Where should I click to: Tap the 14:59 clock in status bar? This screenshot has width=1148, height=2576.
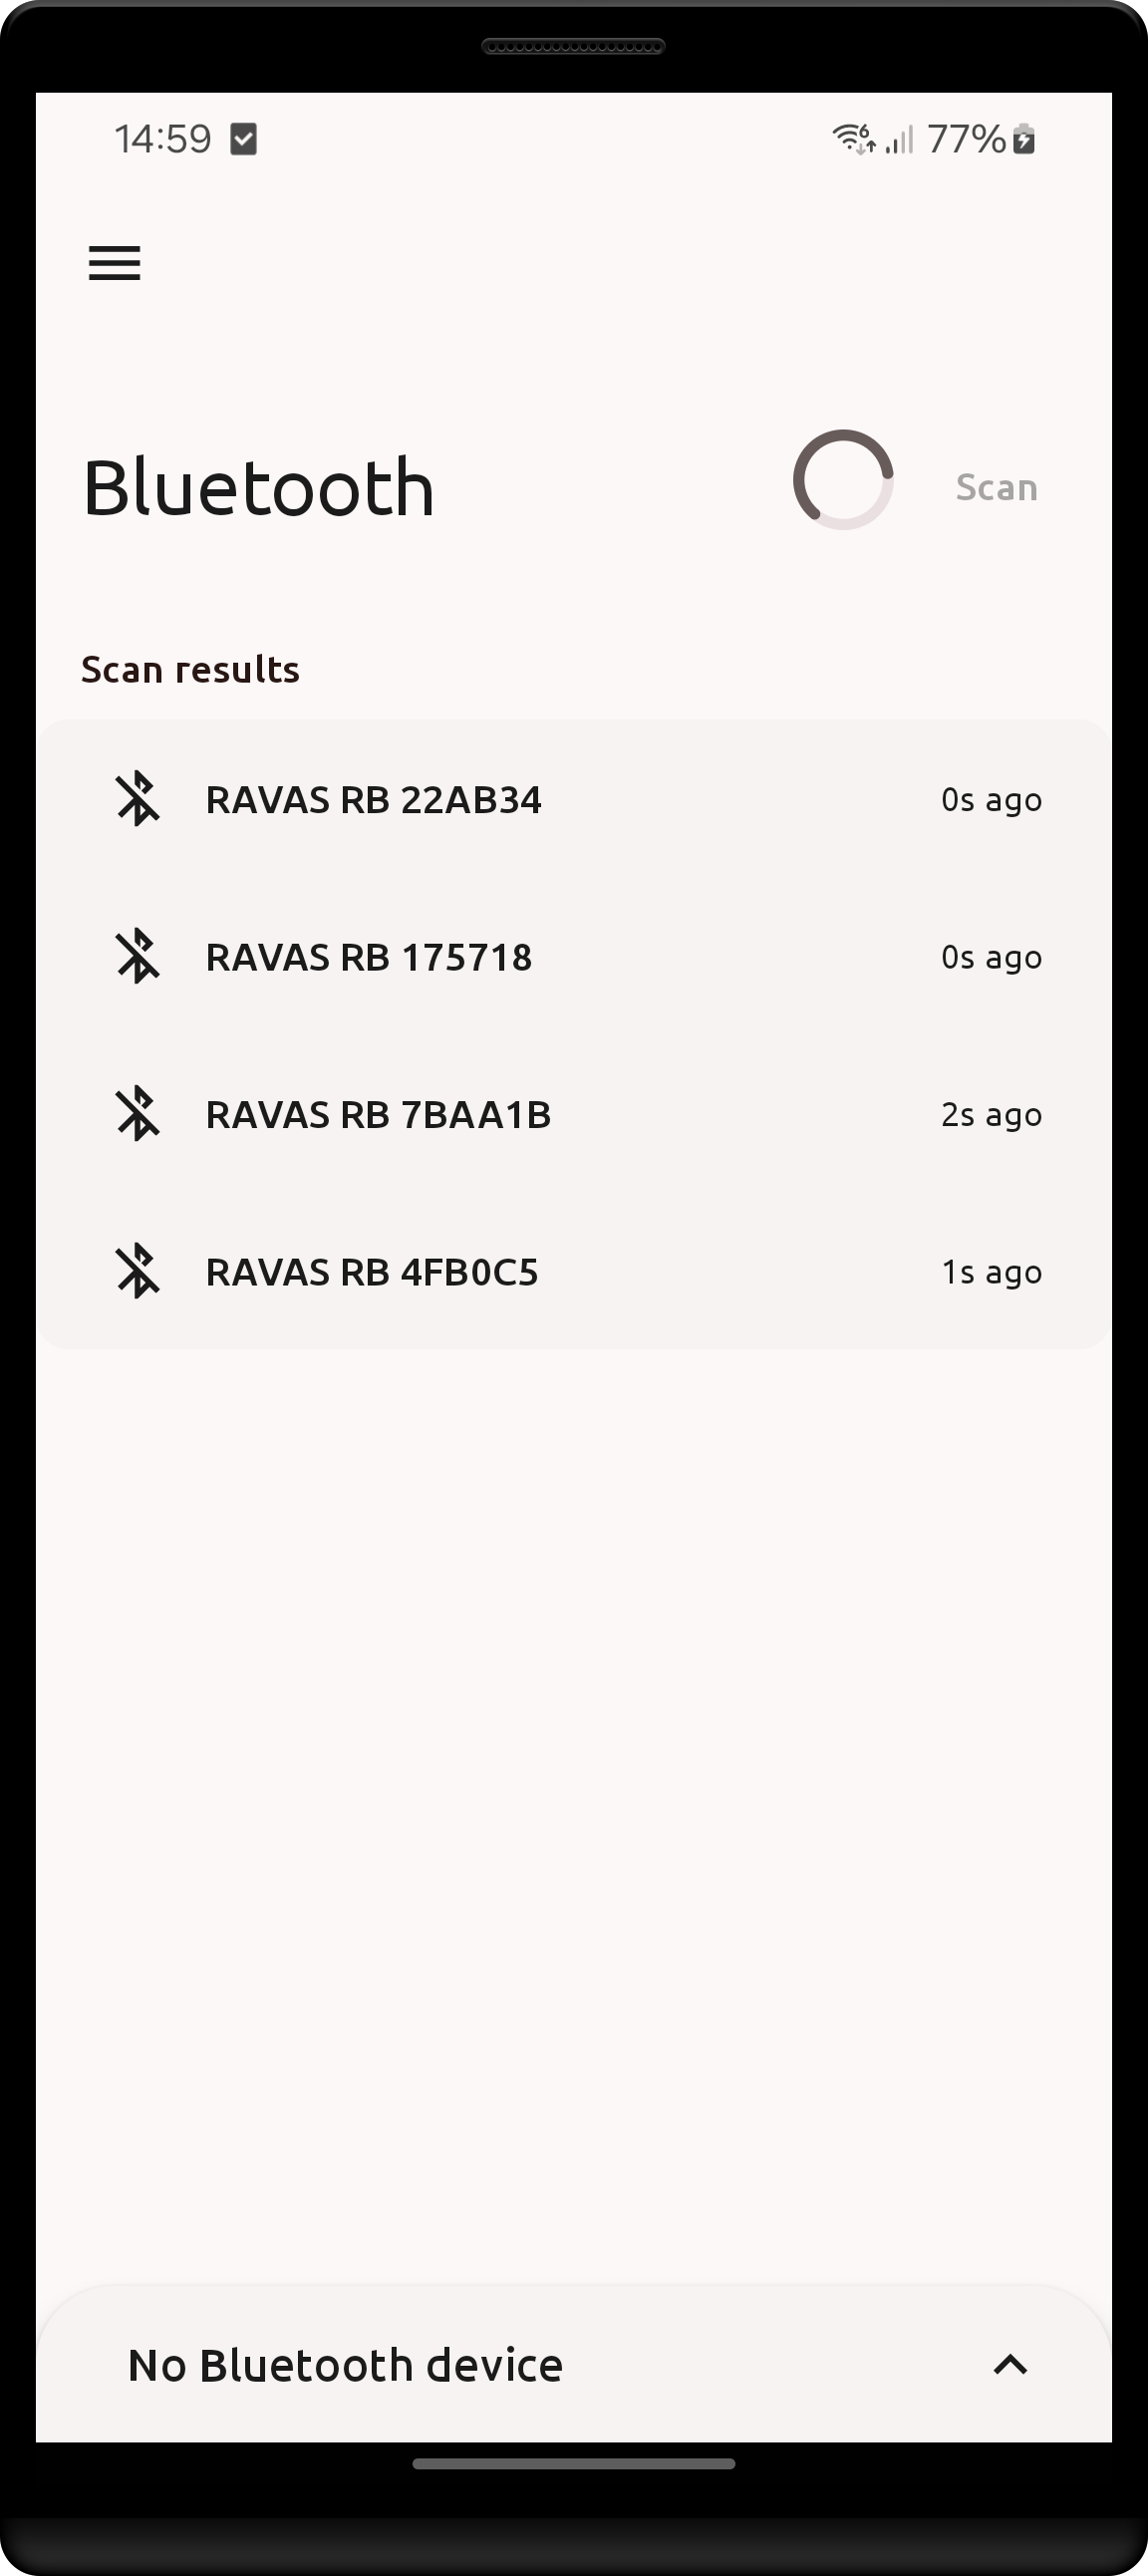pyautogui.click(x=163, y=139)
